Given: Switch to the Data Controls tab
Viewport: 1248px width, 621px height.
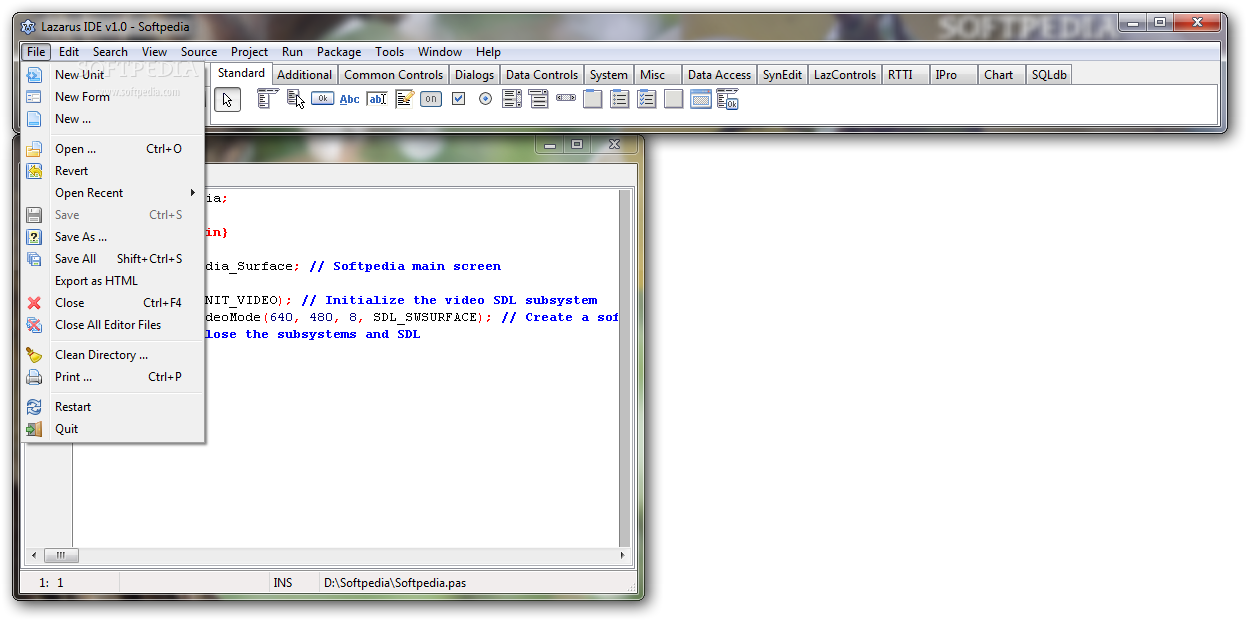Looking at the screenshot, I should pyautogui.click(x=541, y=75).
